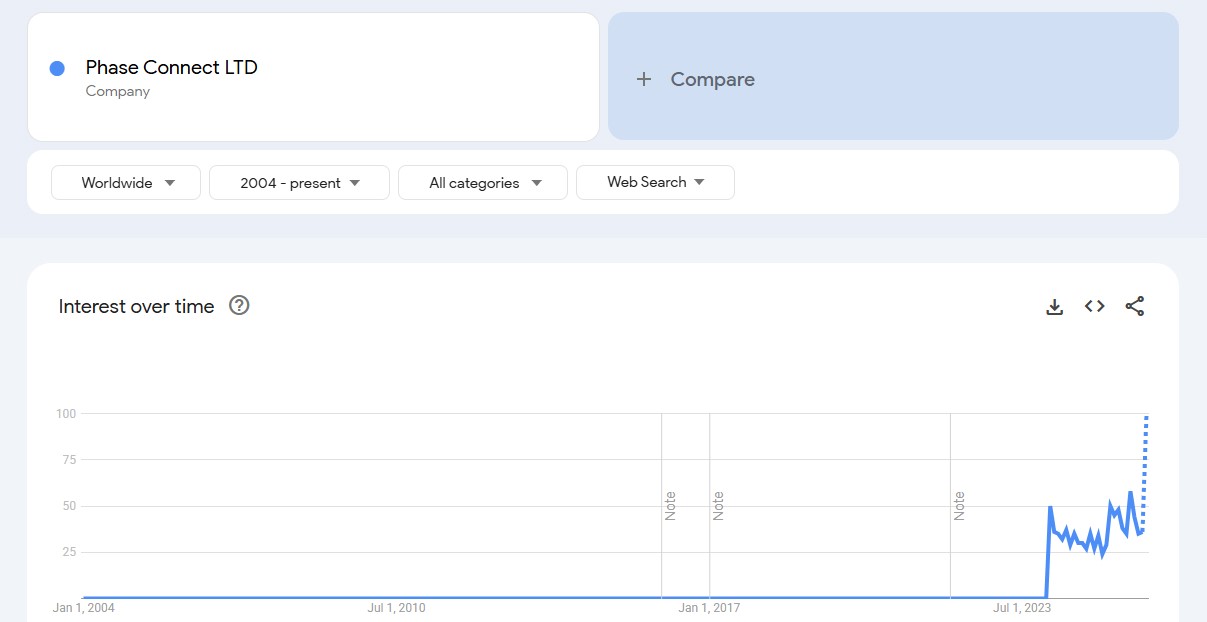The height and width of the screenshot is (622, 1207).
Task: Edit the Phase Connect LTD search term
Action: [x=313, y=77]
